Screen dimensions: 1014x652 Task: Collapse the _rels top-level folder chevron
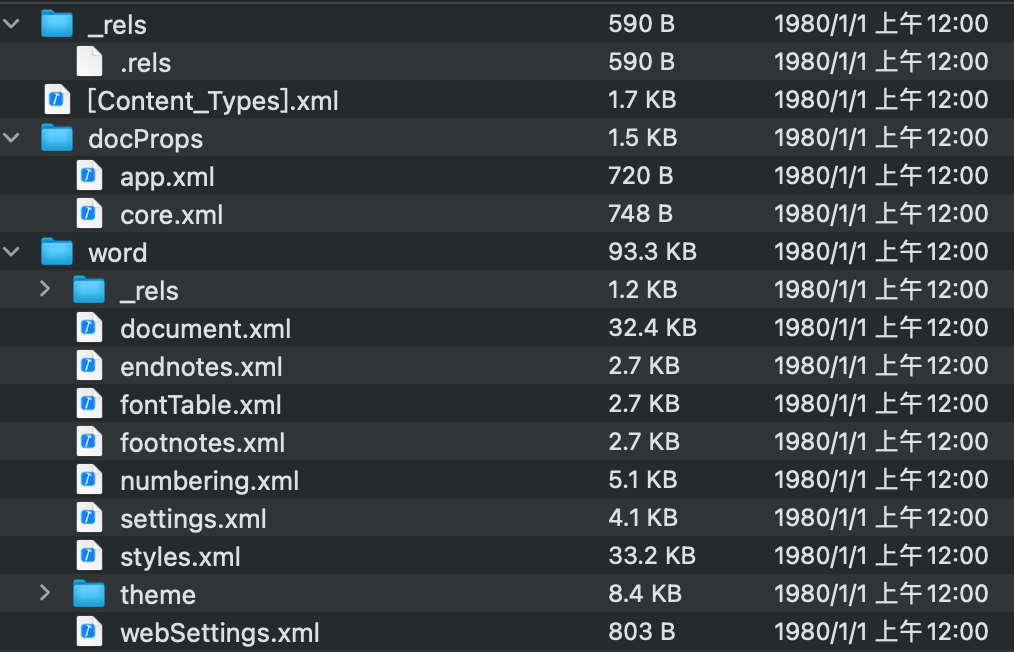[12, 25]
